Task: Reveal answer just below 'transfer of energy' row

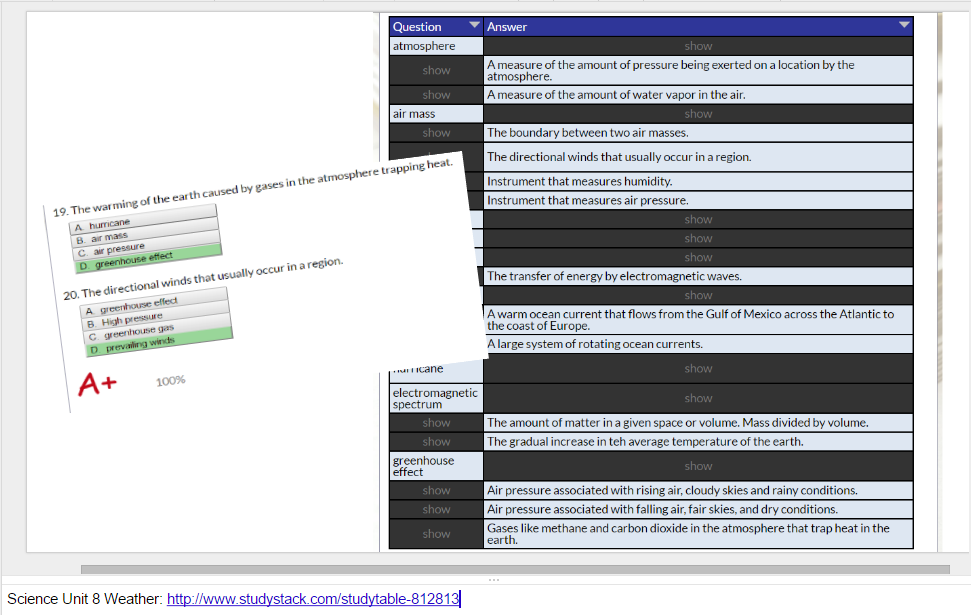Action: [x=698, y=295]
